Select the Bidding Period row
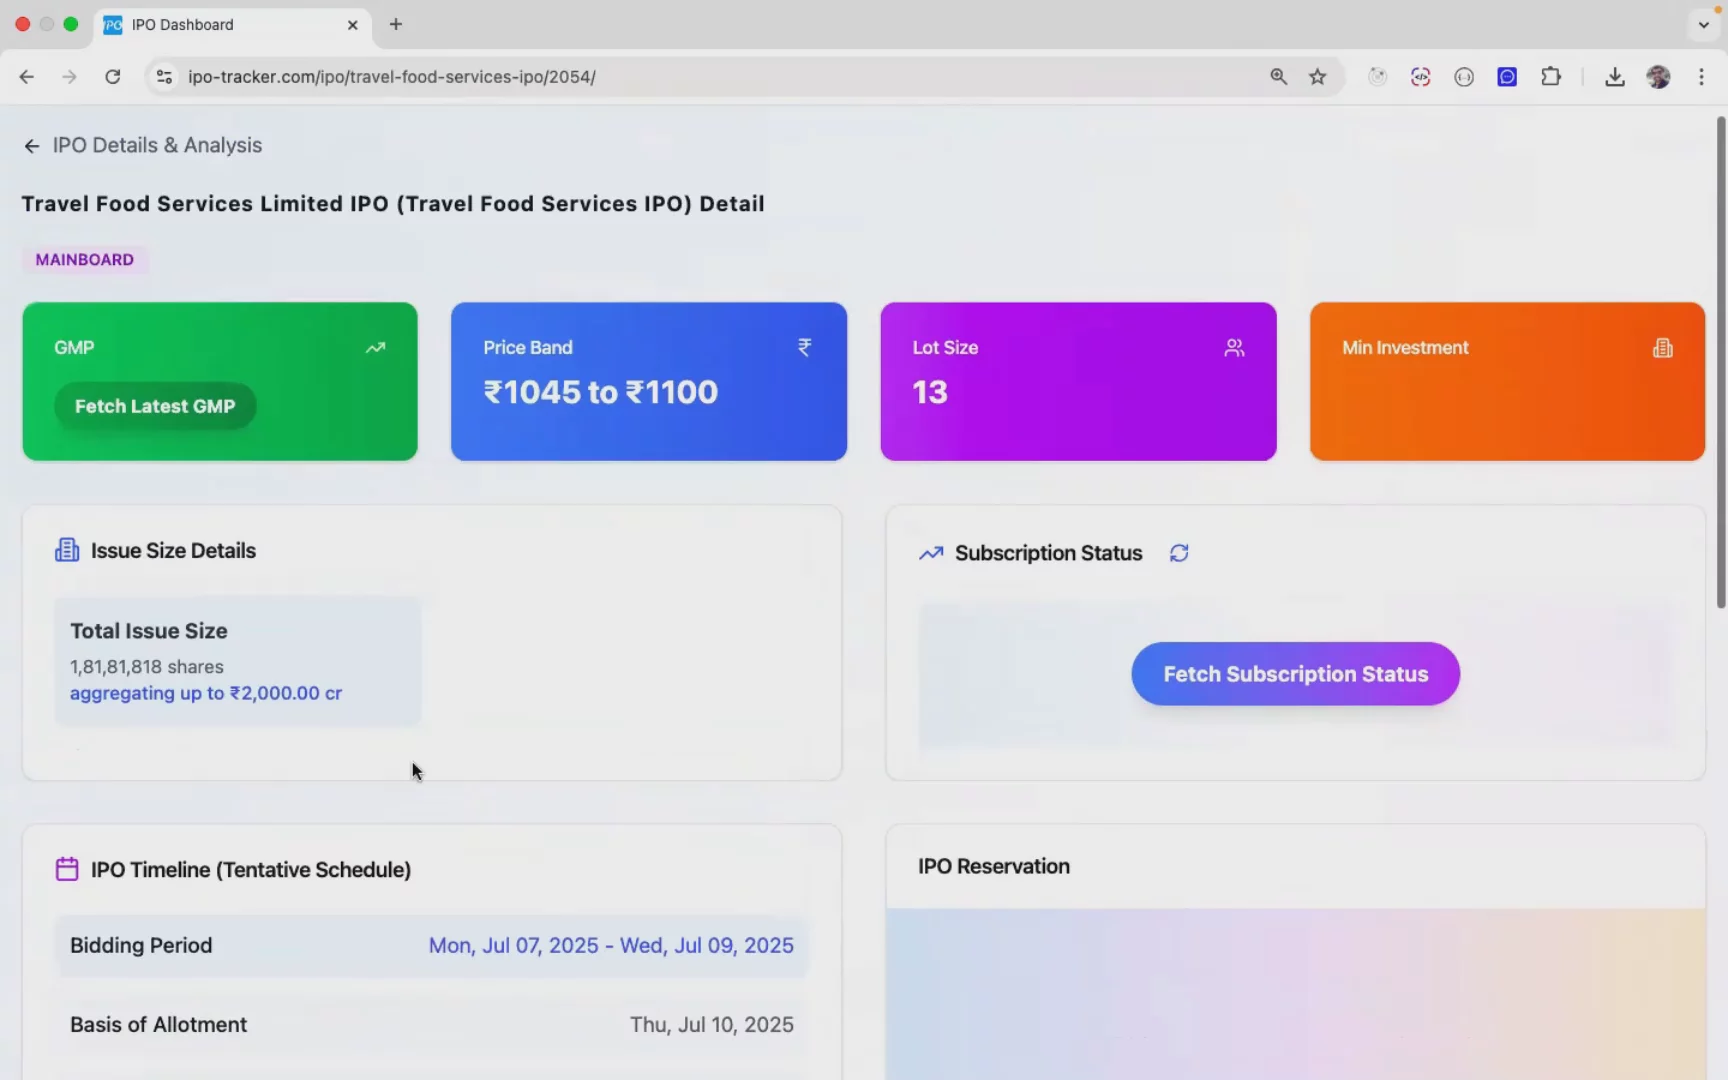This screenshot has width=1728, height=1080. (x=432, y=945)
